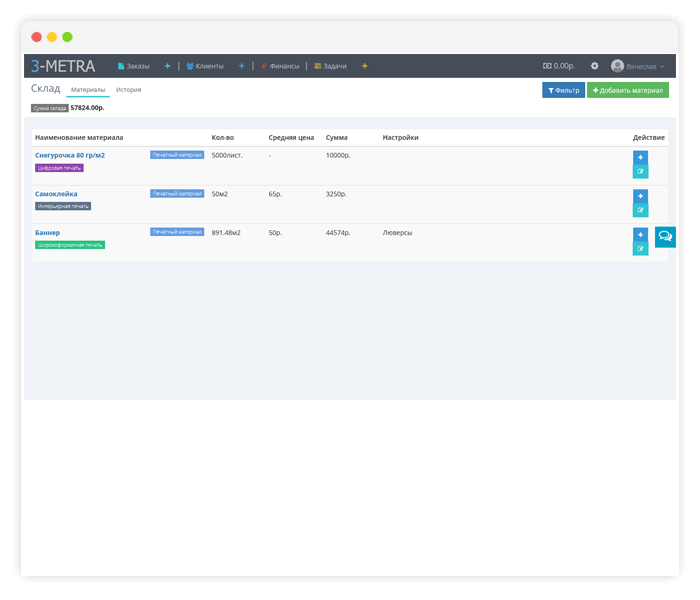Open the Клиенты menu item
Image resolution: width=700 pixels, height=600 pixels.
pos(205,66)
